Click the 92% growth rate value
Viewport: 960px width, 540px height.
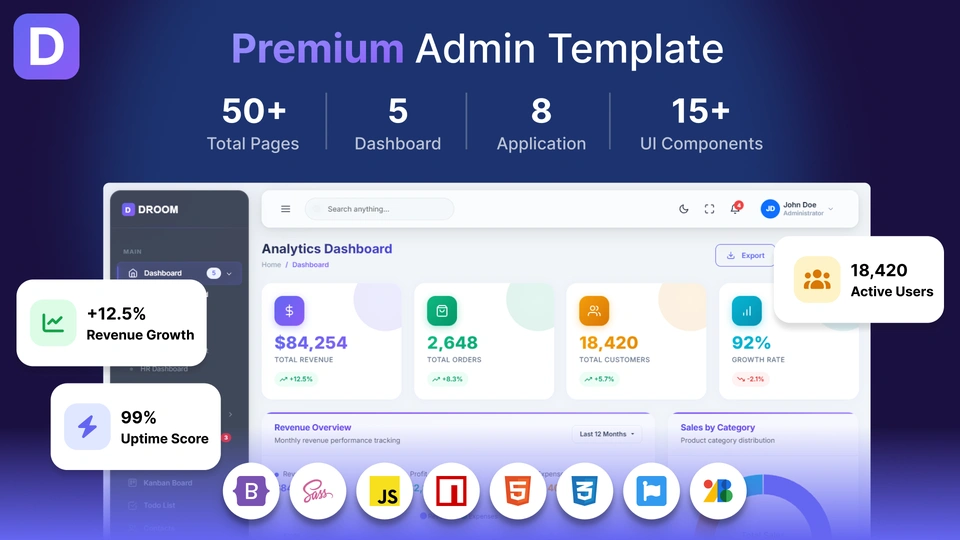pos(751,342)
